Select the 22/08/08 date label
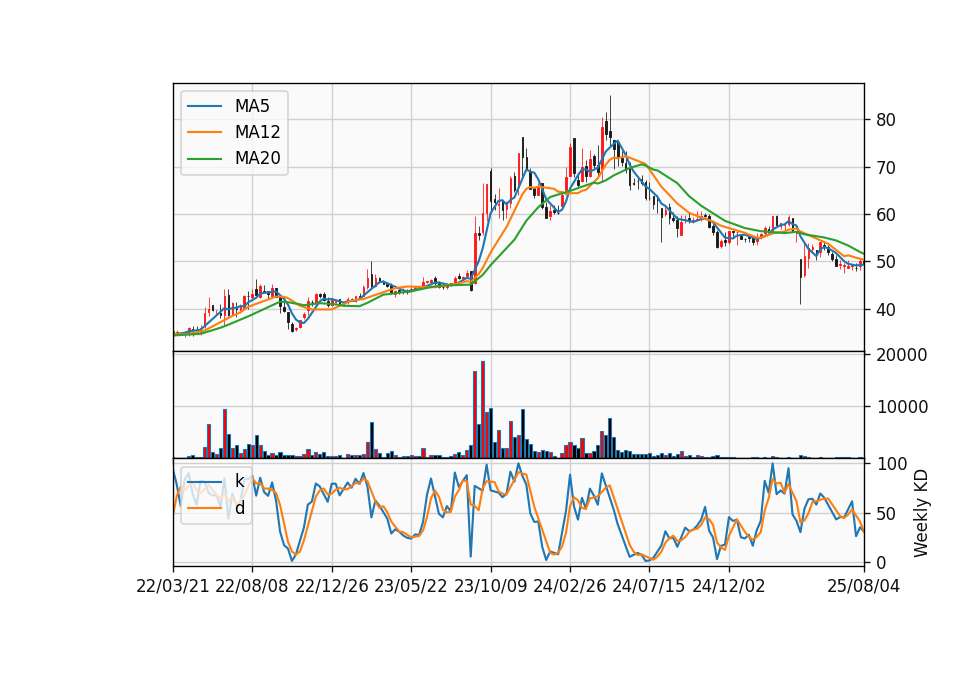Viewport: 960px width, 690px height. pos(252,586)
